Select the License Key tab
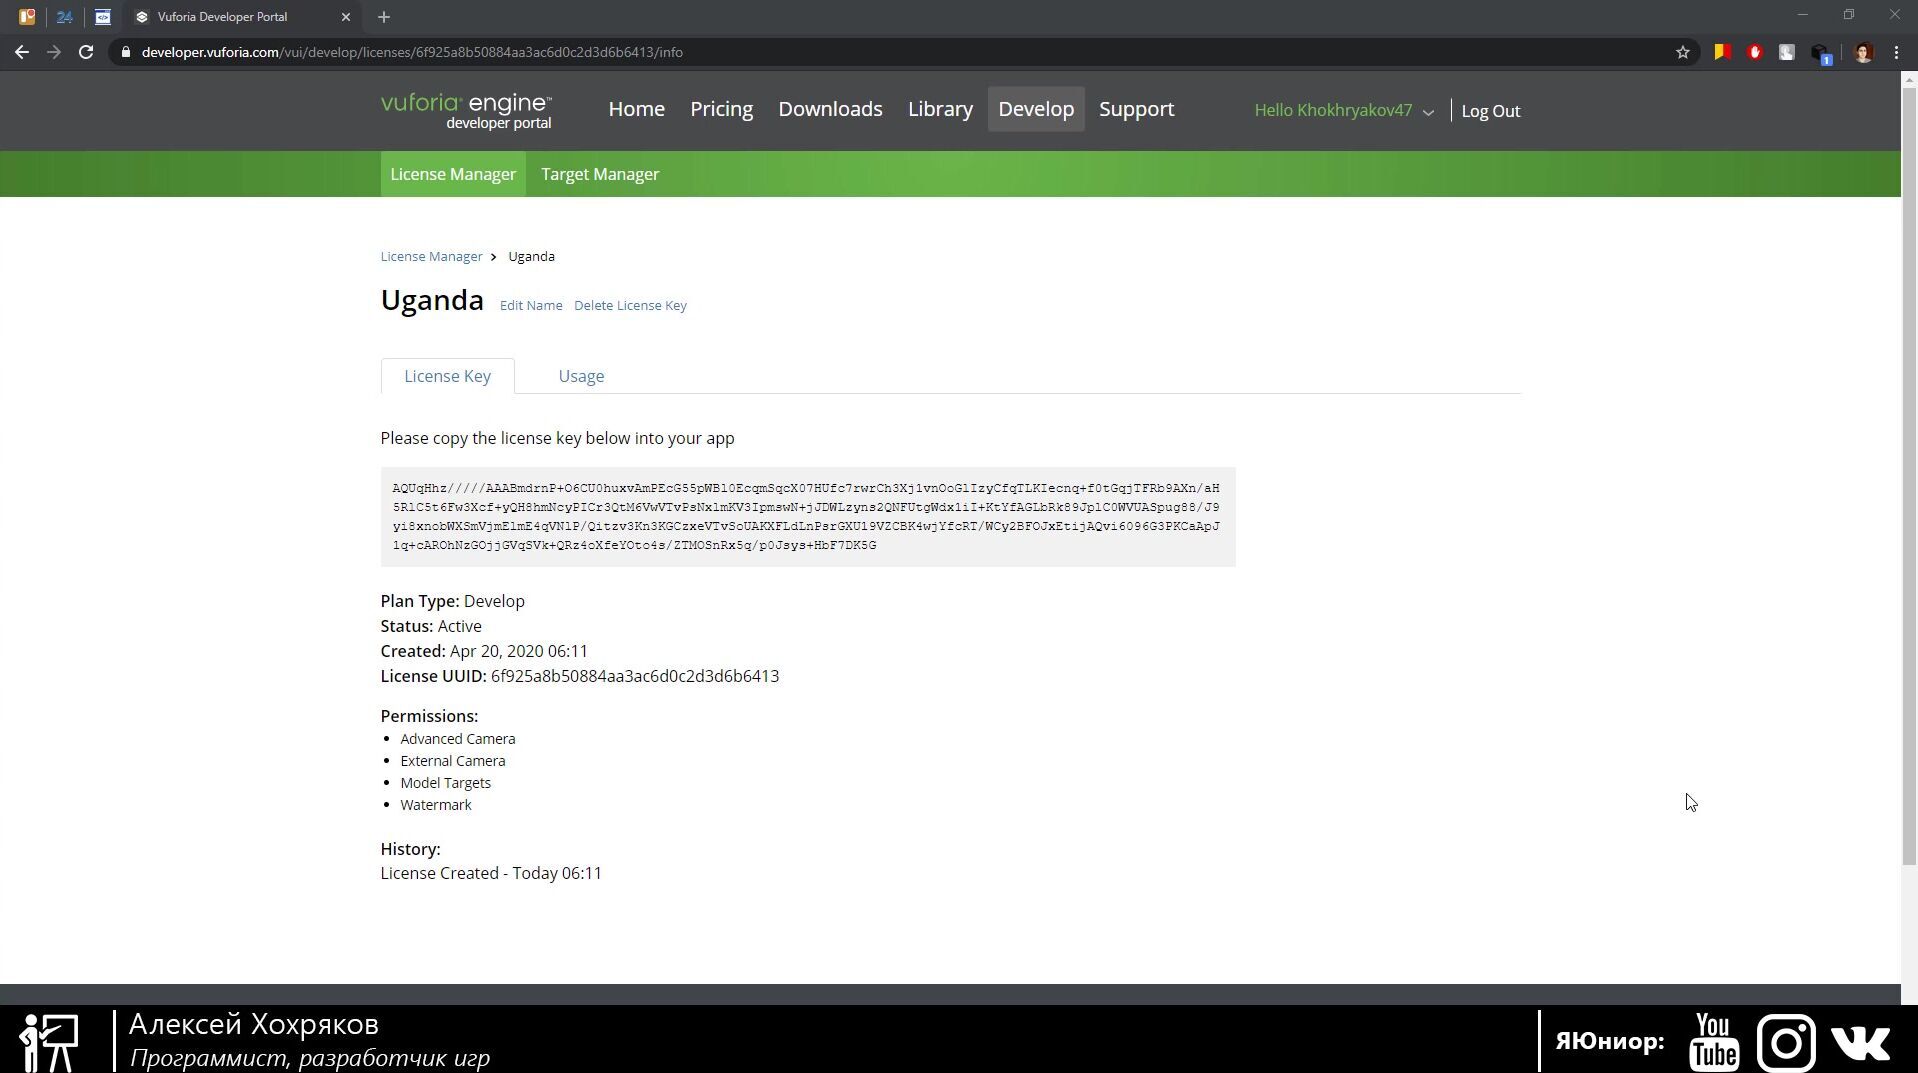The image size is (1918, 1073). tap(447, 376)
